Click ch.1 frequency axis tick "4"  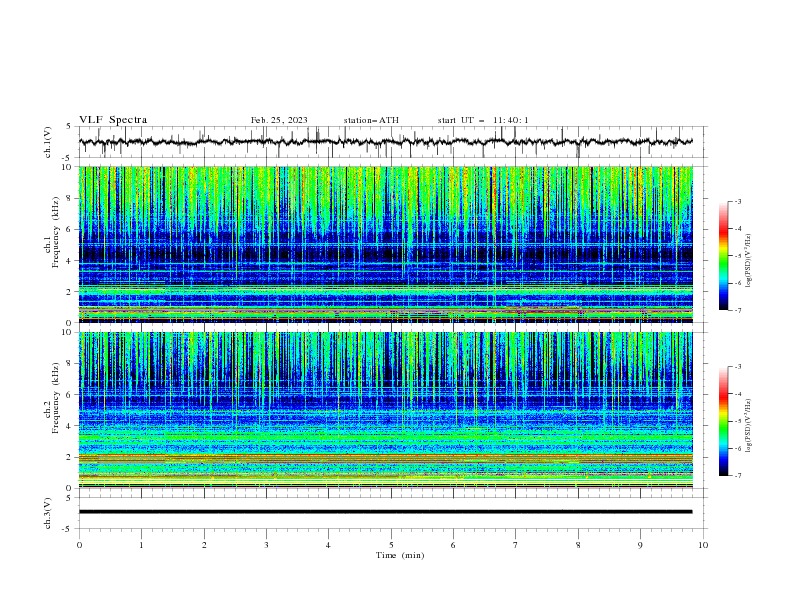coord(69,261)
